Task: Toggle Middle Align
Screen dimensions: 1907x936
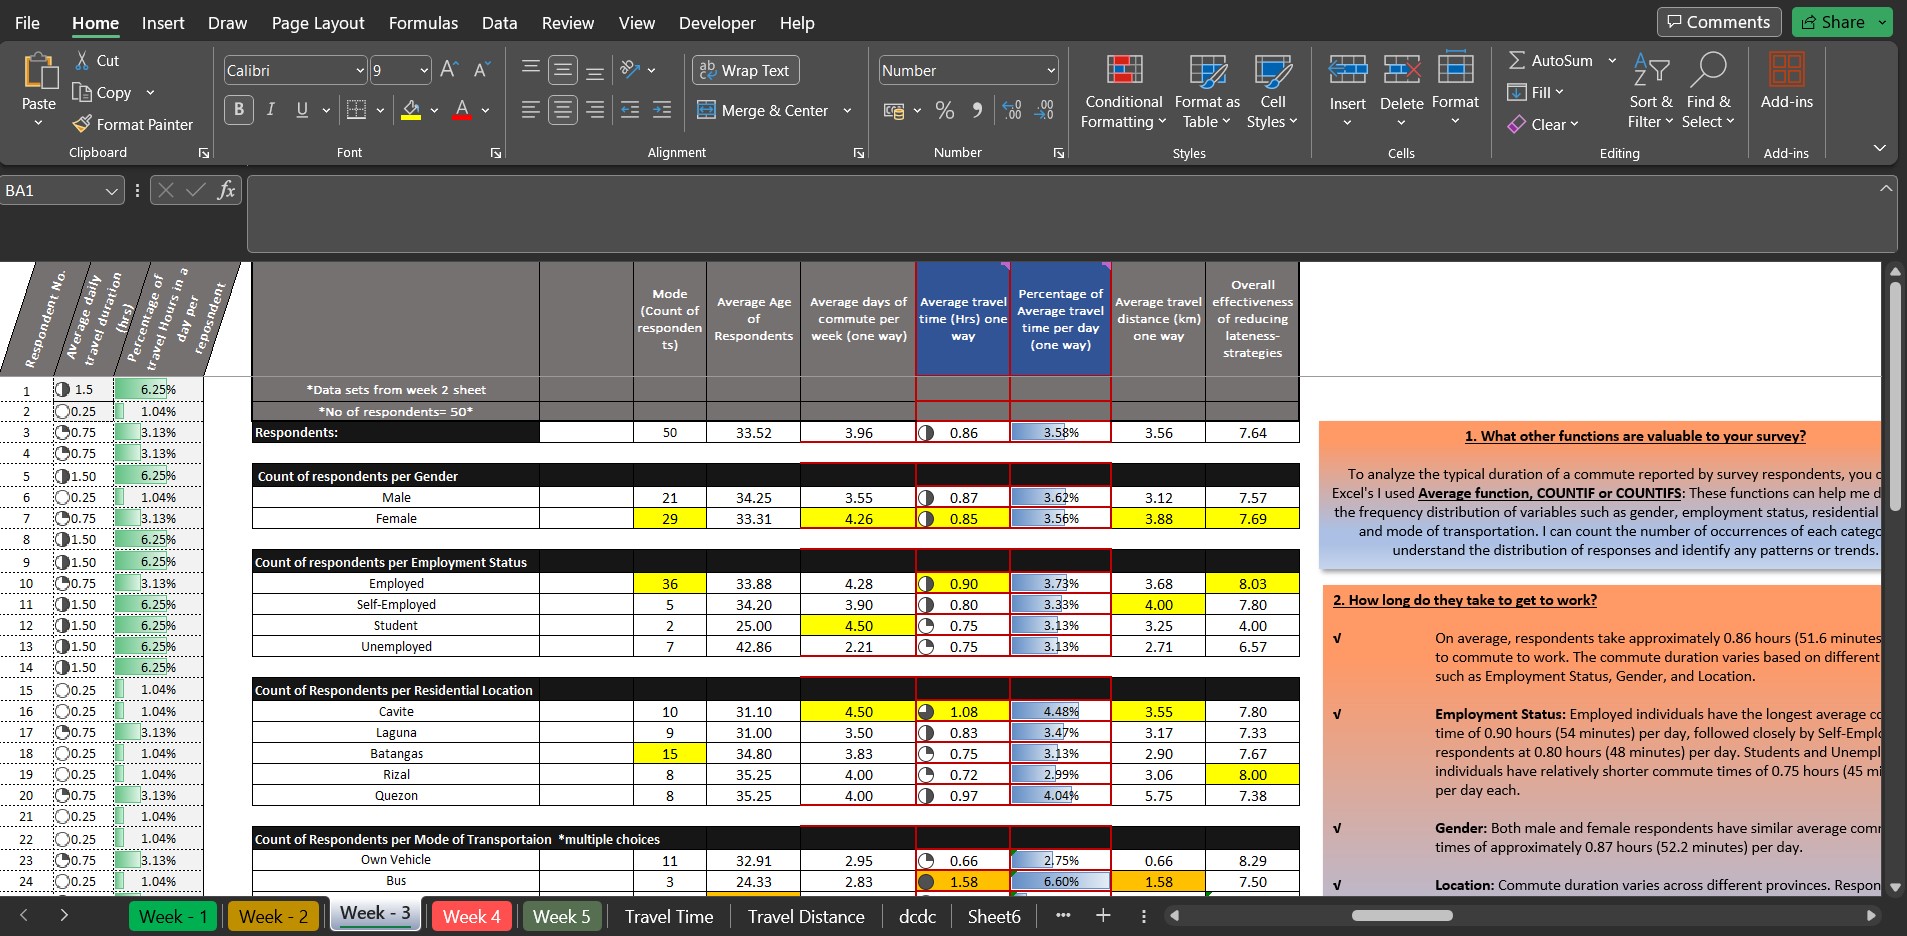Action: pyautogui.click(x=563, y=70)
